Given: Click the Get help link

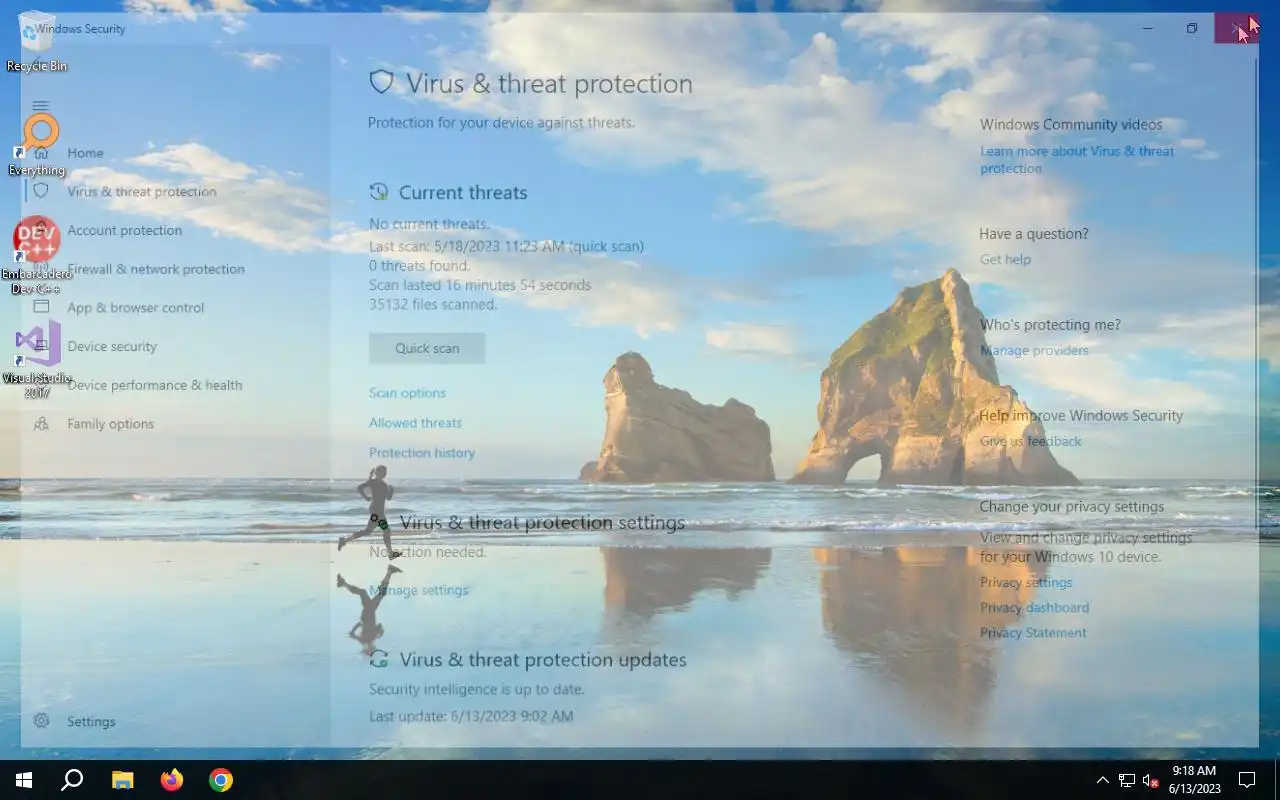Looking at the screenshot, I should coord(1005,259).
